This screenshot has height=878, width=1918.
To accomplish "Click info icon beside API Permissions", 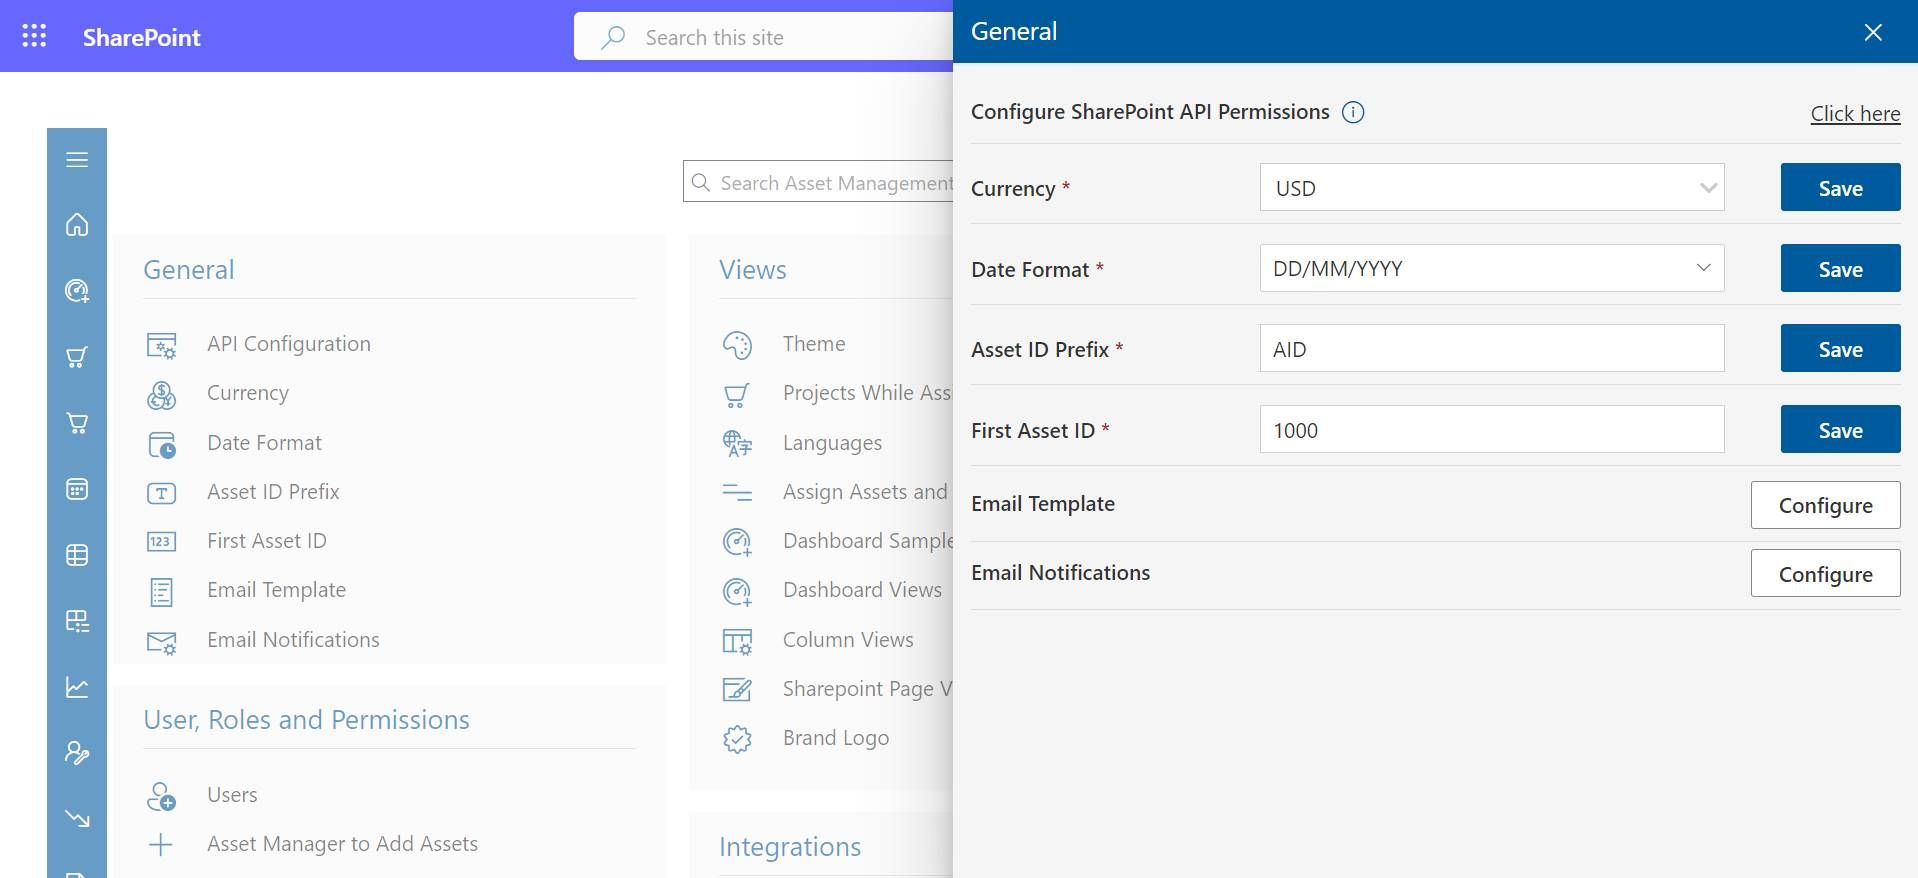I will (x=1352, y=112).
